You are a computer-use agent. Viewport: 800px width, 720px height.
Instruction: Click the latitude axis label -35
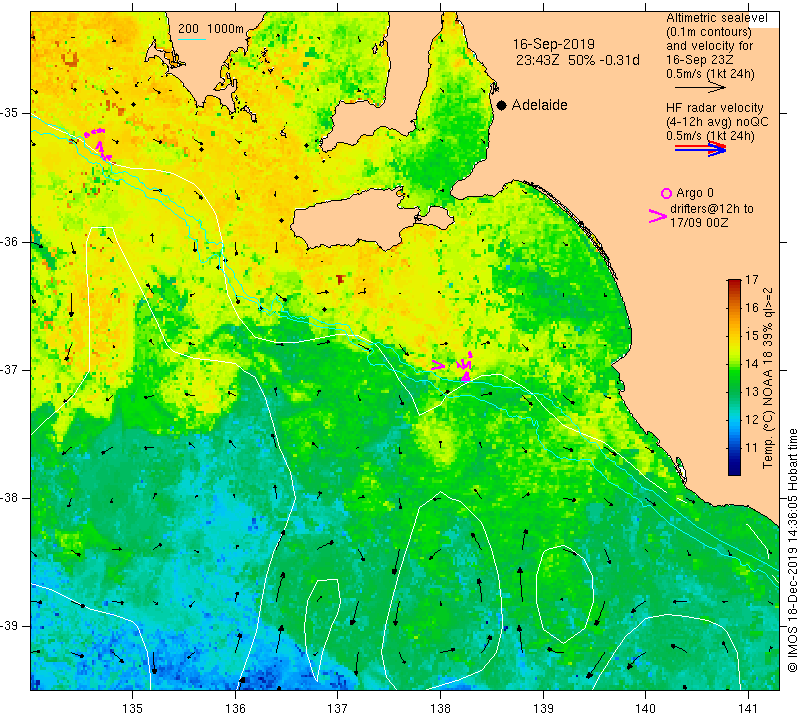point(11,113)
